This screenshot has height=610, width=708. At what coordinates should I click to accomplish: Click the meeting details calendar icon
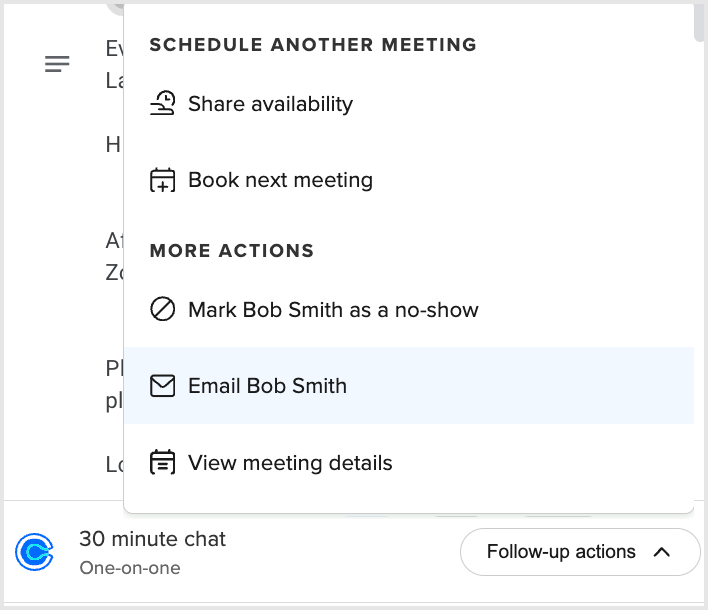coord(162,463)
